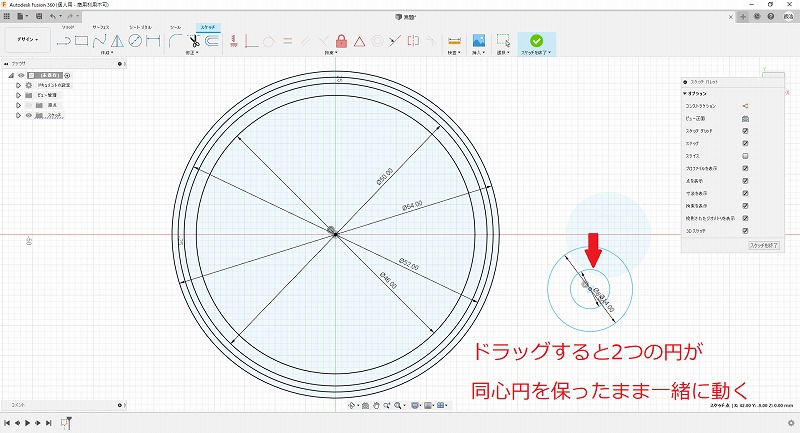Open the Modify group dropdown menu
800x433 pixels.
(192, 53)
